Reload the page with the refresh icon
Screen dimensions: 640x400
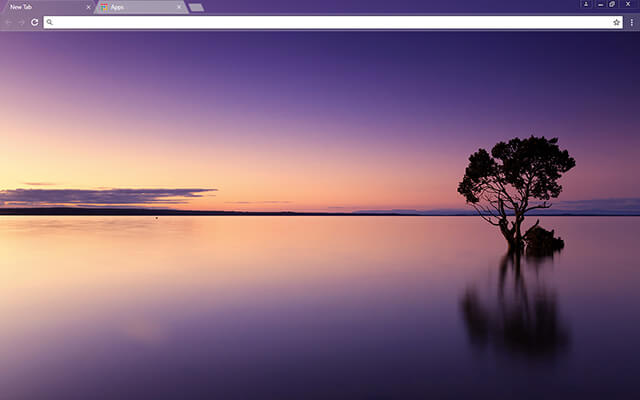[35, 22]
